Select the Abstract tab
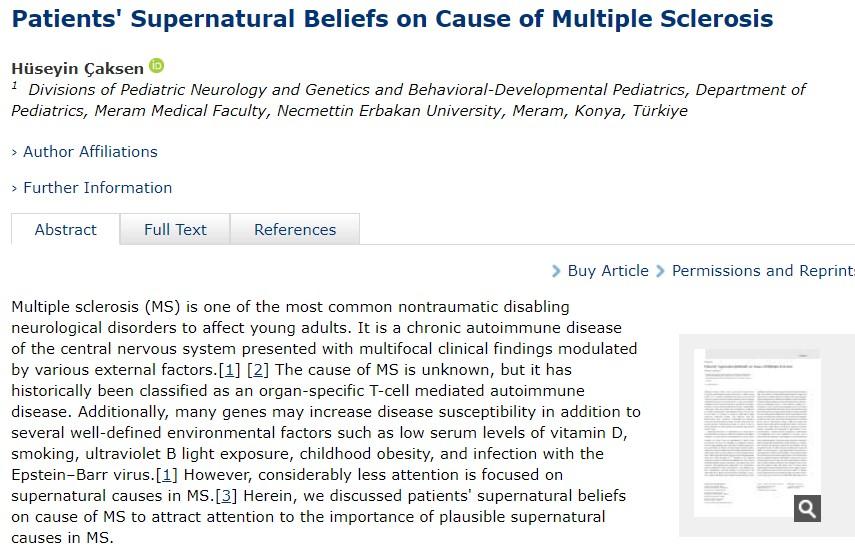 click(x=66, y=230)
